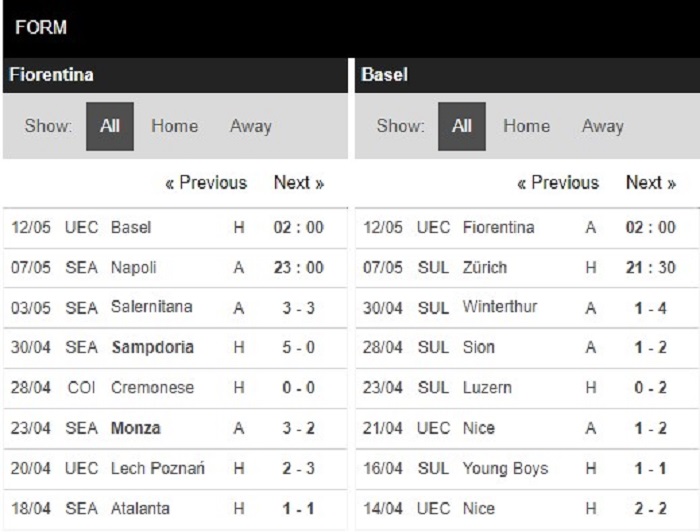
Task: Click the Salernitana 3 - 3 score
Action: (x=299, y=308)
